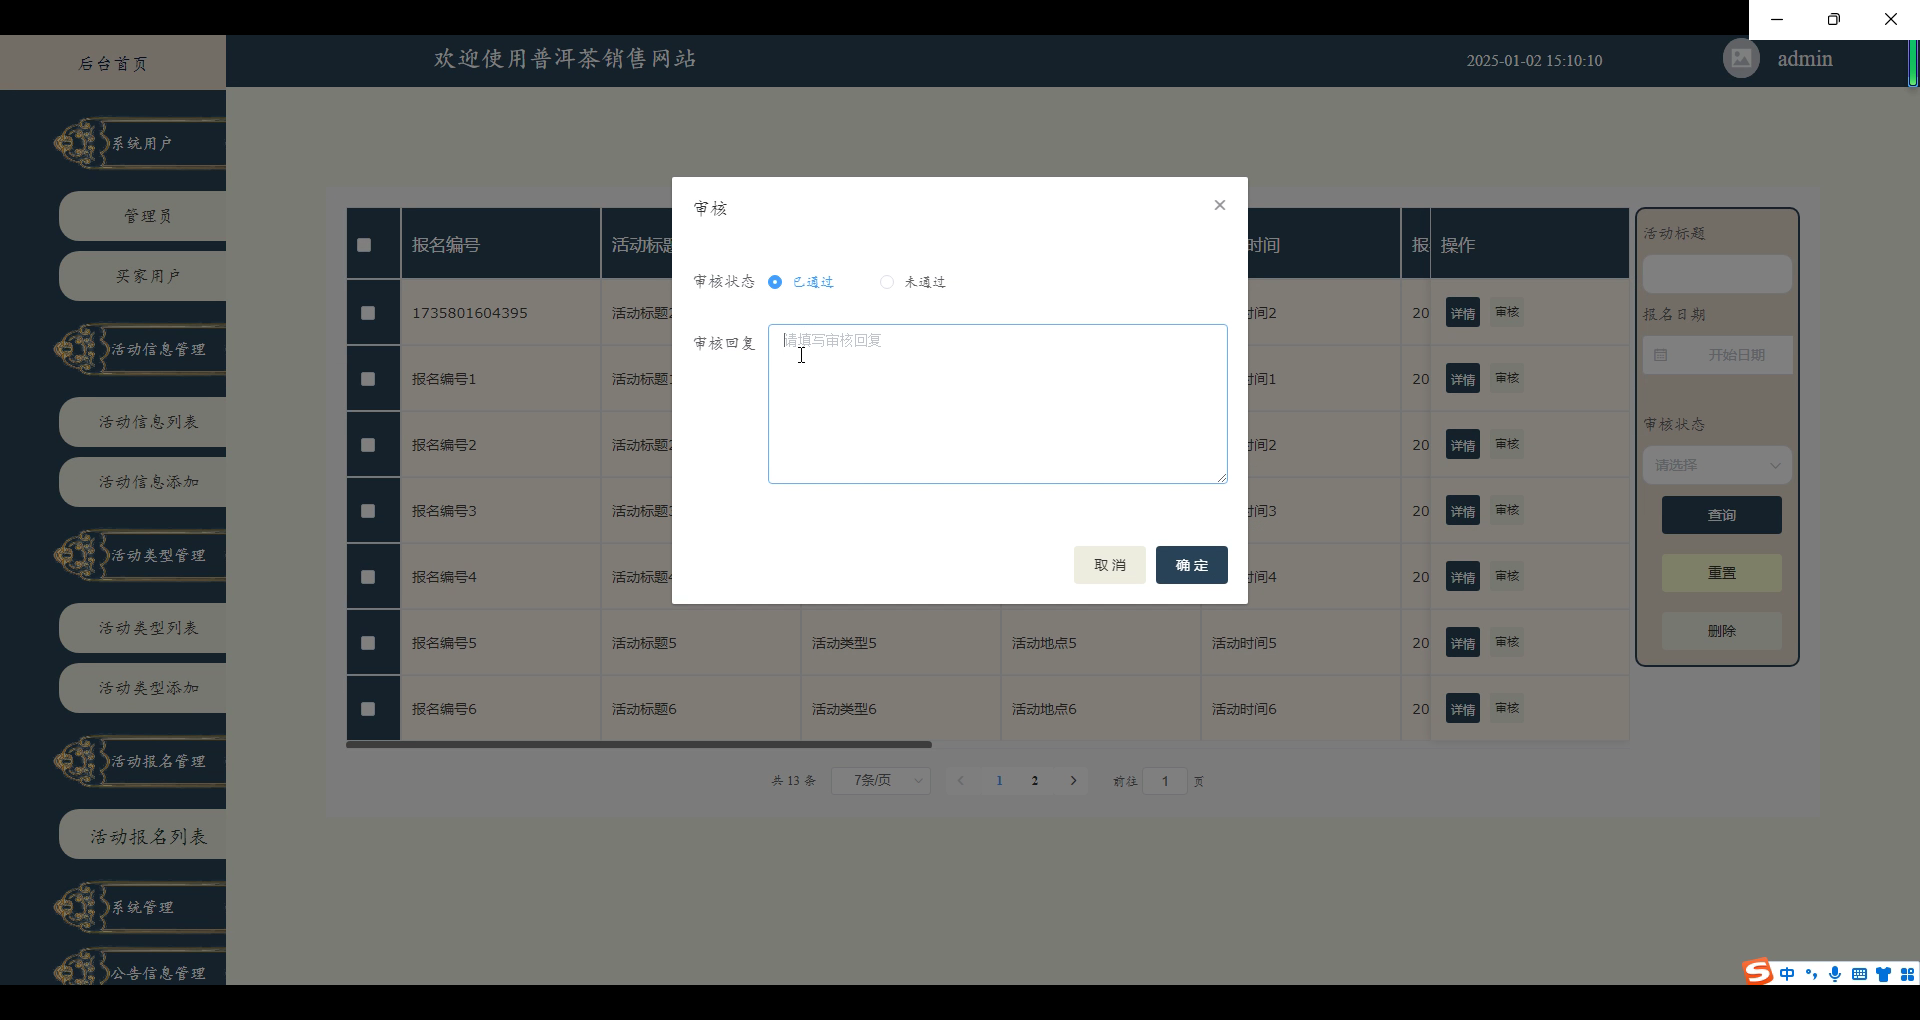Click 审核 button in 报名编号6 row

[x=1507, y=708]
